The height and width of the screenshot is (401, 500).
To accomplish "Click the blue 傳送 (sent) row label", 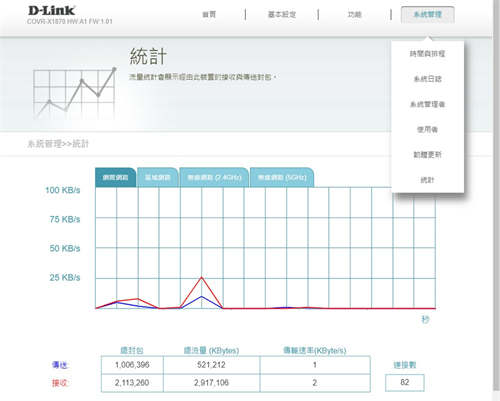I will coord(60,365).
